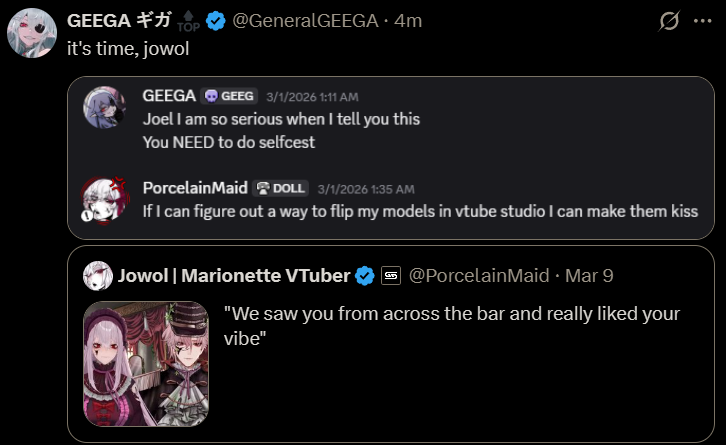This screenshot has height=445, width=726.
Task: Click the Grok slashed-circle icon
Action: [x=669, y=21]
